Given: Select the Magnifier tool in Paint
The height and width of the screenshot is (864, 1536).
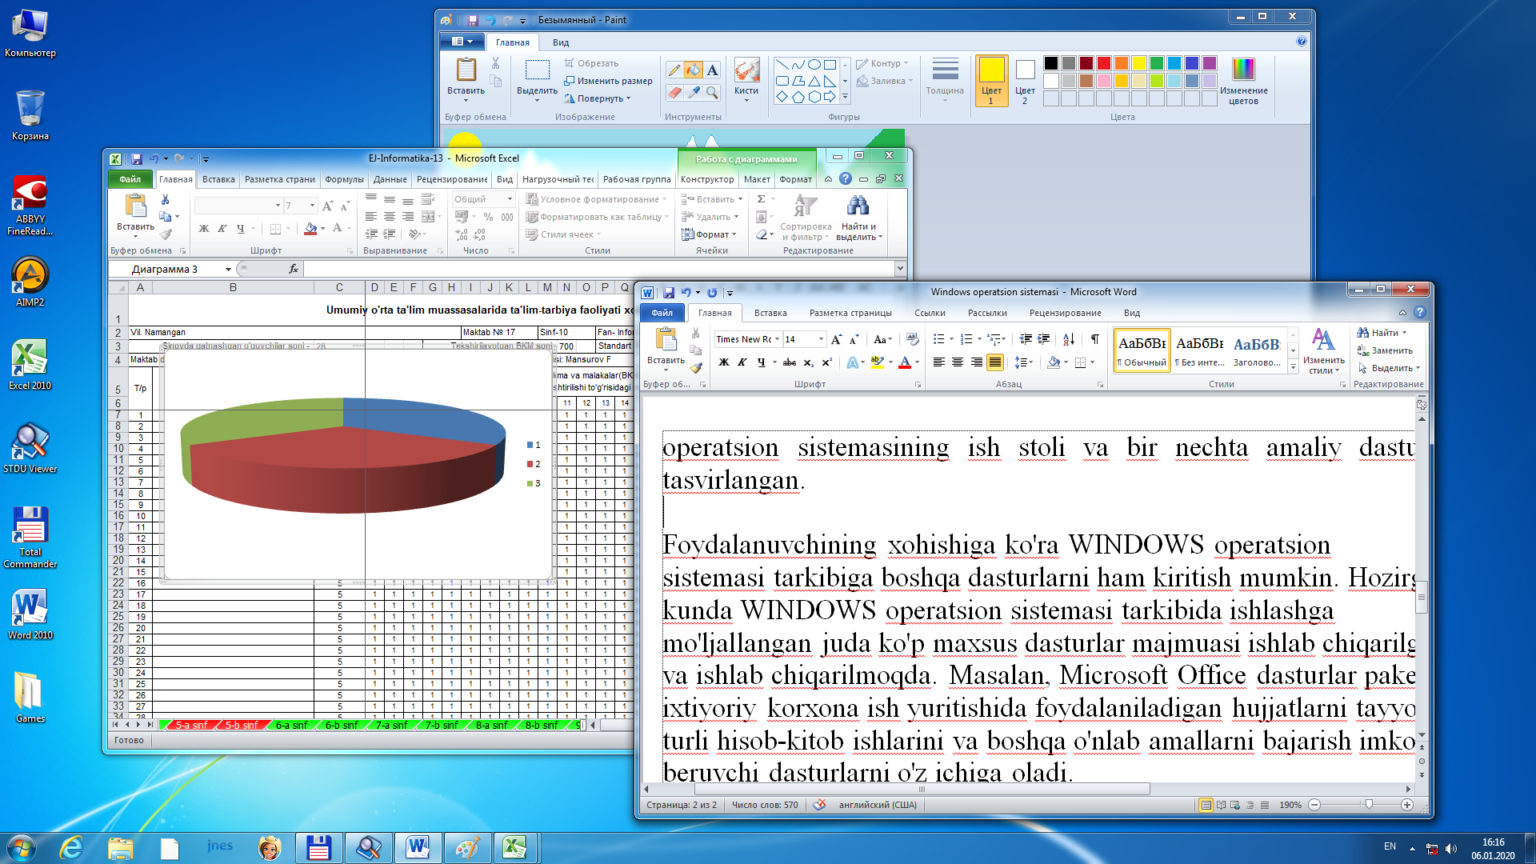Looking at the screenshot, I should [x=710, y=93].
